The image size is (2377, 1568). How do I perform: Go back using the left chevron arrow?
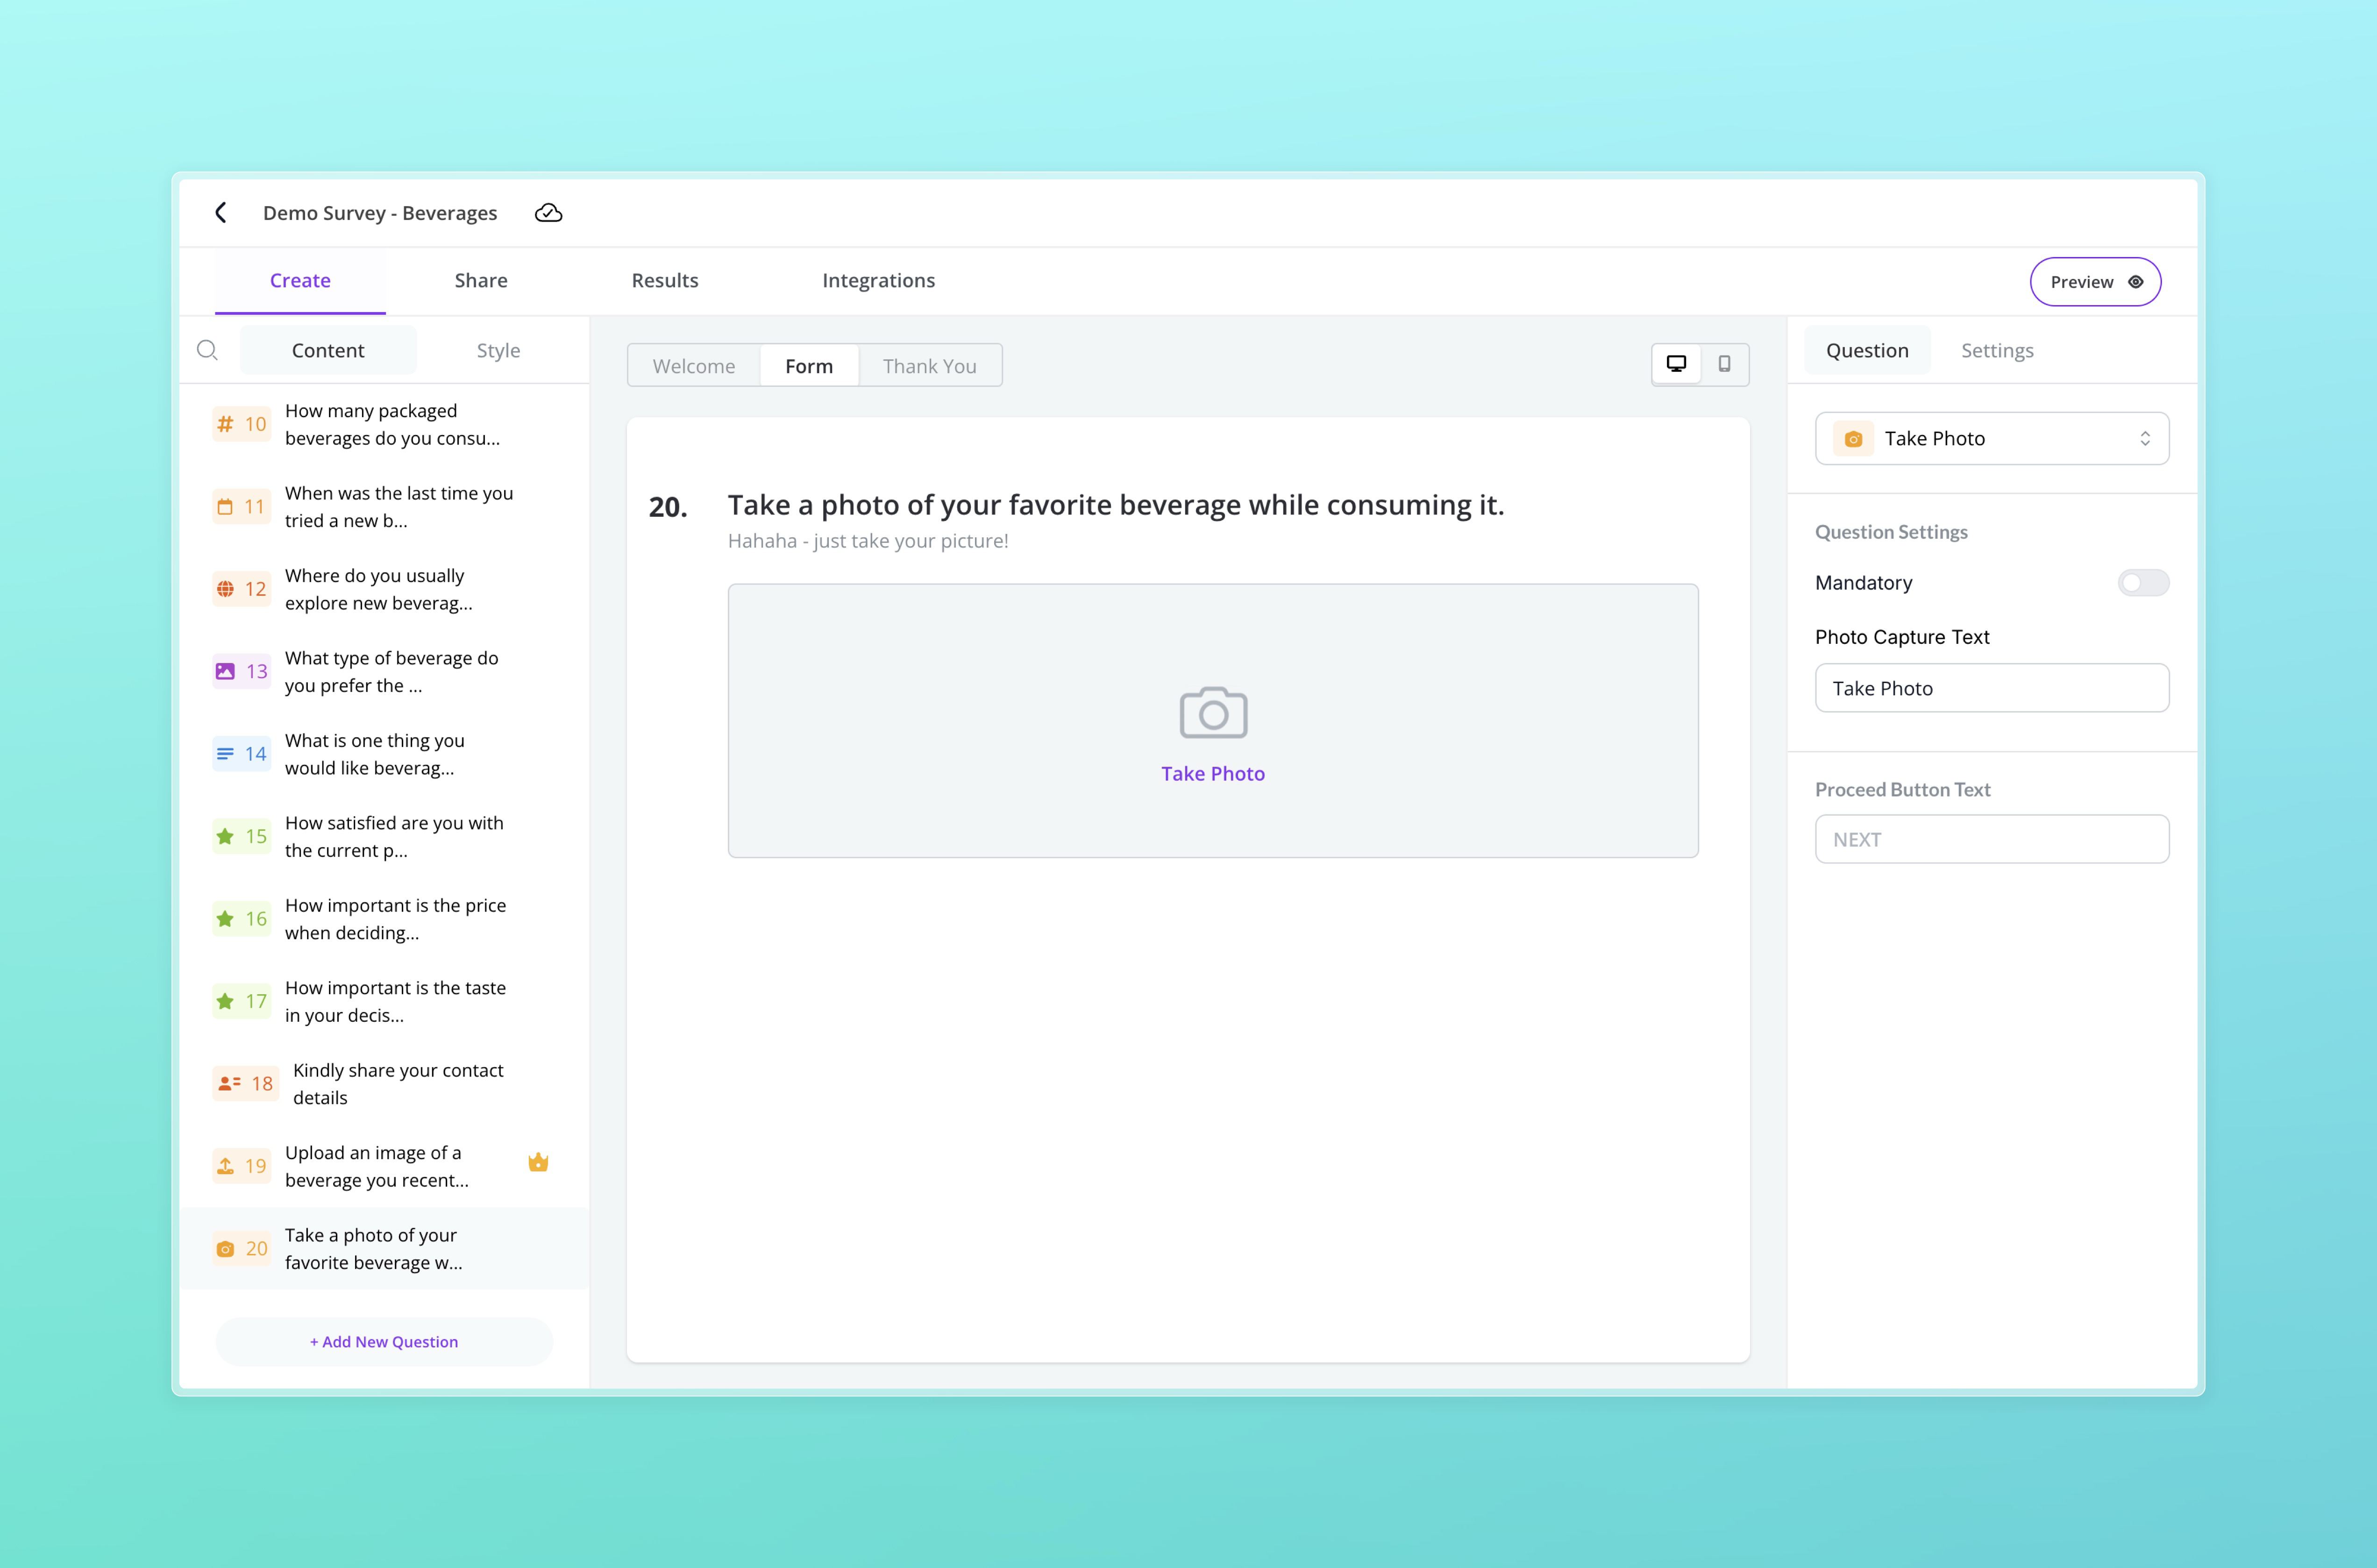click(221, 212)
